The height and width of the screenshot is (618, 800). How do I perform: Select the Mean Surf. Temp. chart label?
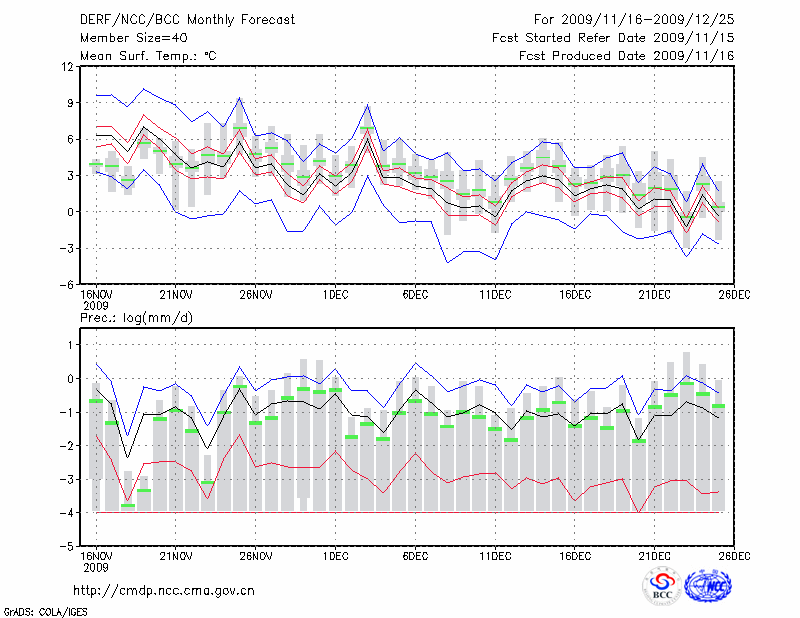pyautogui.click(x=148, y=55)
